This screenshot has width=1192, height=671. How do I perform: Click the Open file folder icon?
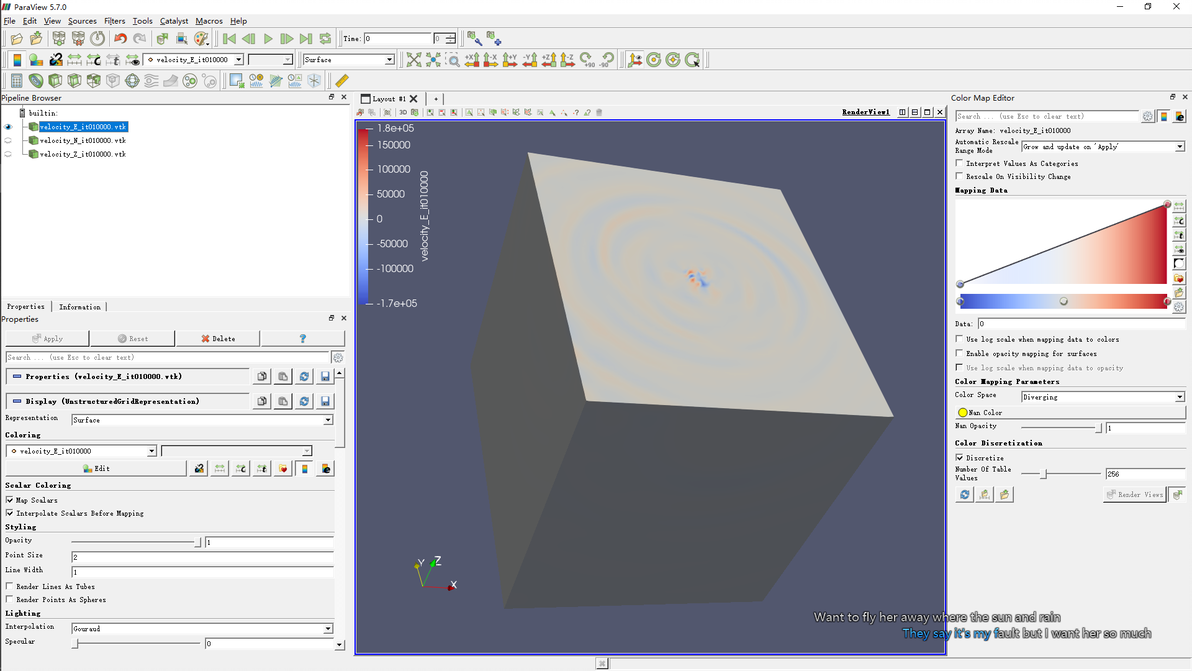click(17, 39)
